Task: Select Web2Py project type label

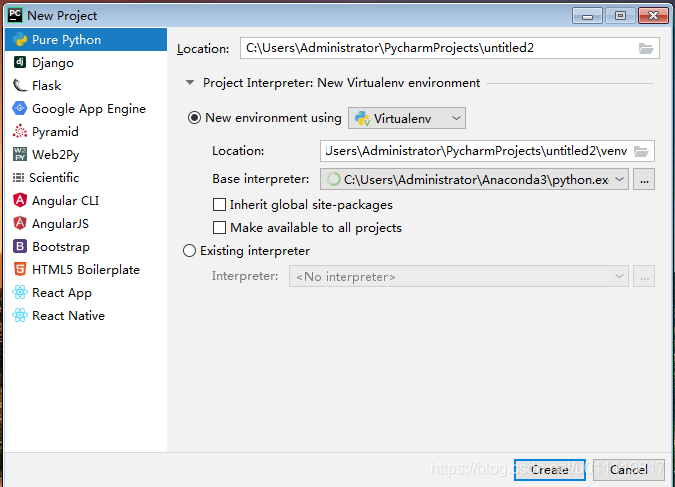Action: click(56, 155)
